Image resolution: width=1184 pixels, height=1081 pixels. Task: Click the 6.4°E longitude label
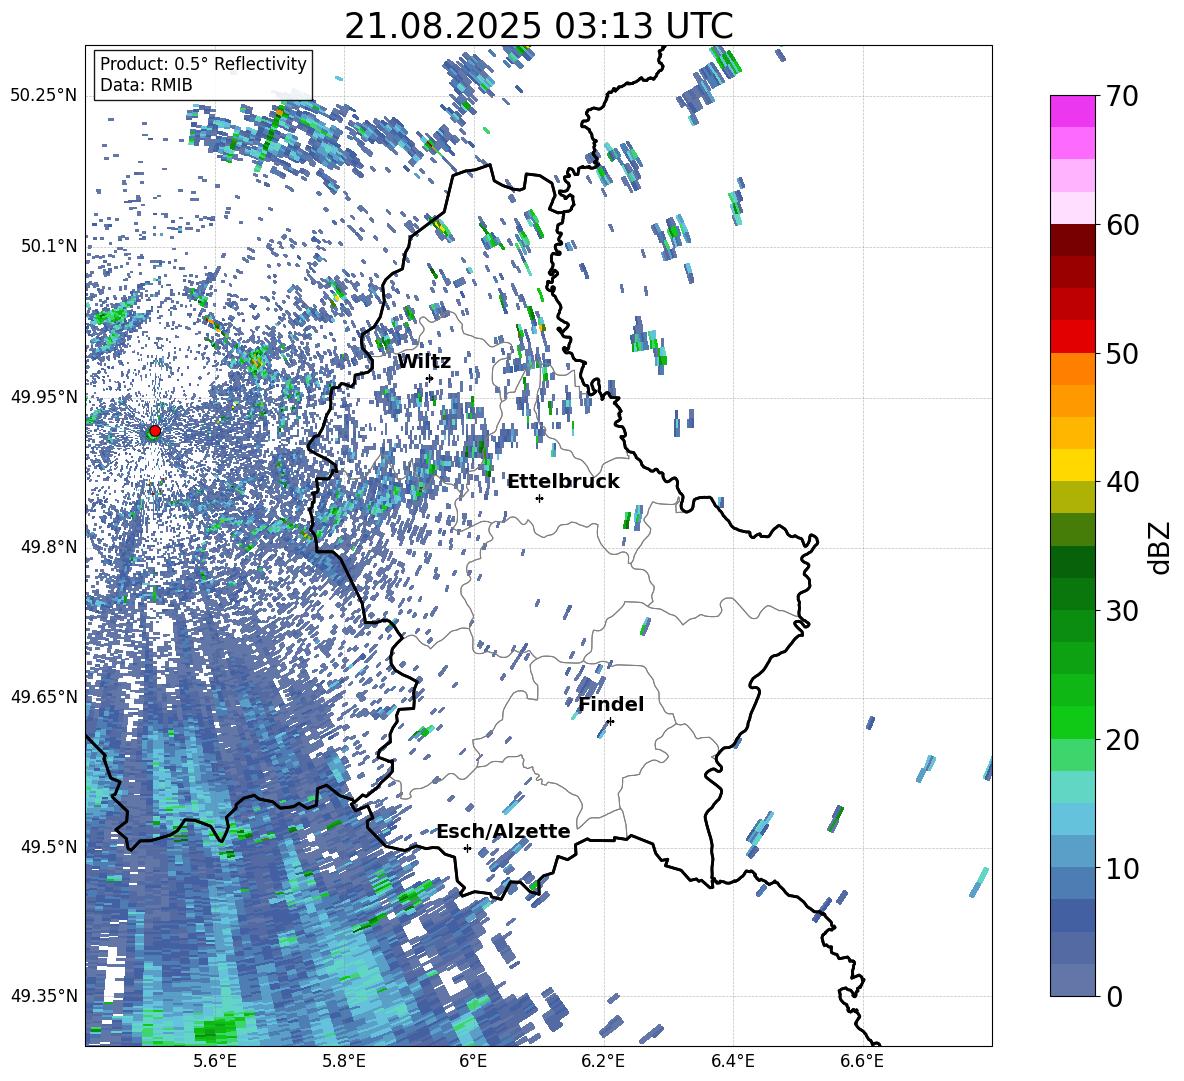point(732,1061)
